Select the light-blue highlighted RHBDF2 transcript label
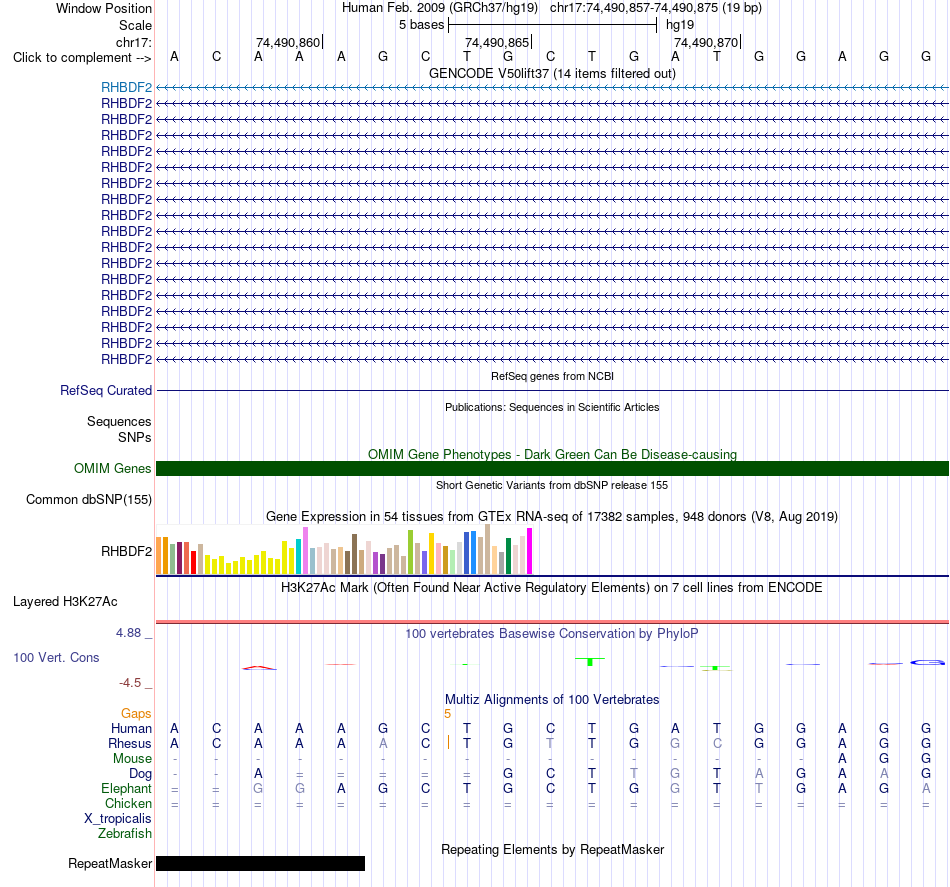This screenshot has height=887, width=950. 126,87
